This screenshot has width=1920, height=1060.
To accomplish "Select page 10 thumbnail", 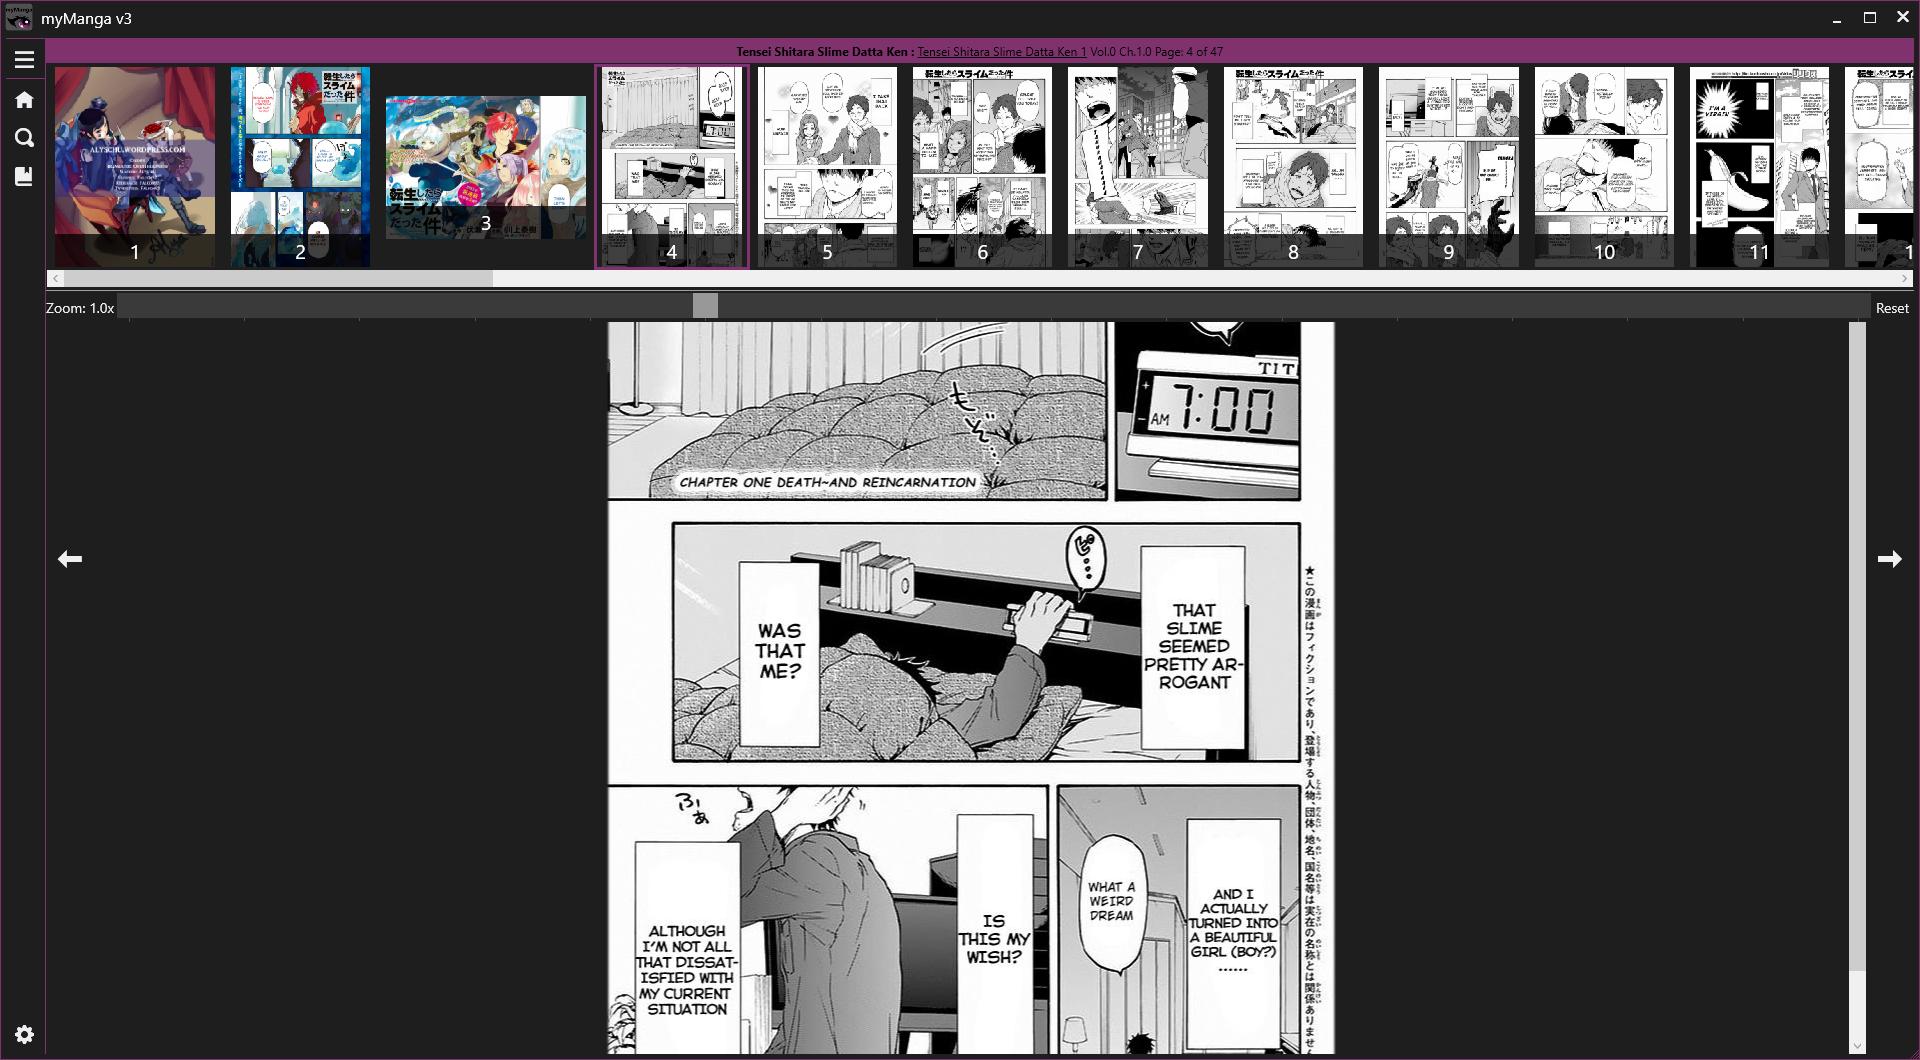I will click(1604, 167).
